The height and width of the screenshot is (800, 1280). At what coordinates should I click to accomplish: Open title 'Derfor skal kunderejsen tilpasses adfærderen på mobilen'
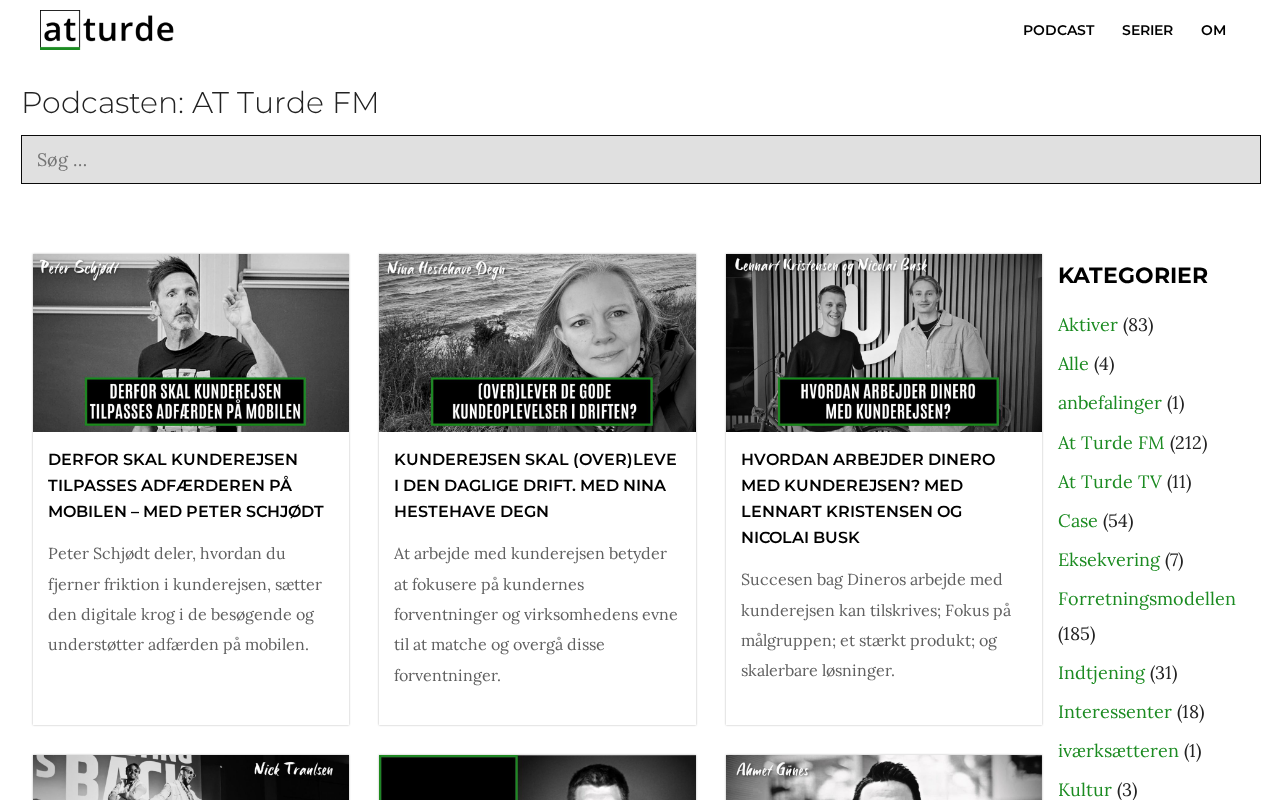click(186, 486)
